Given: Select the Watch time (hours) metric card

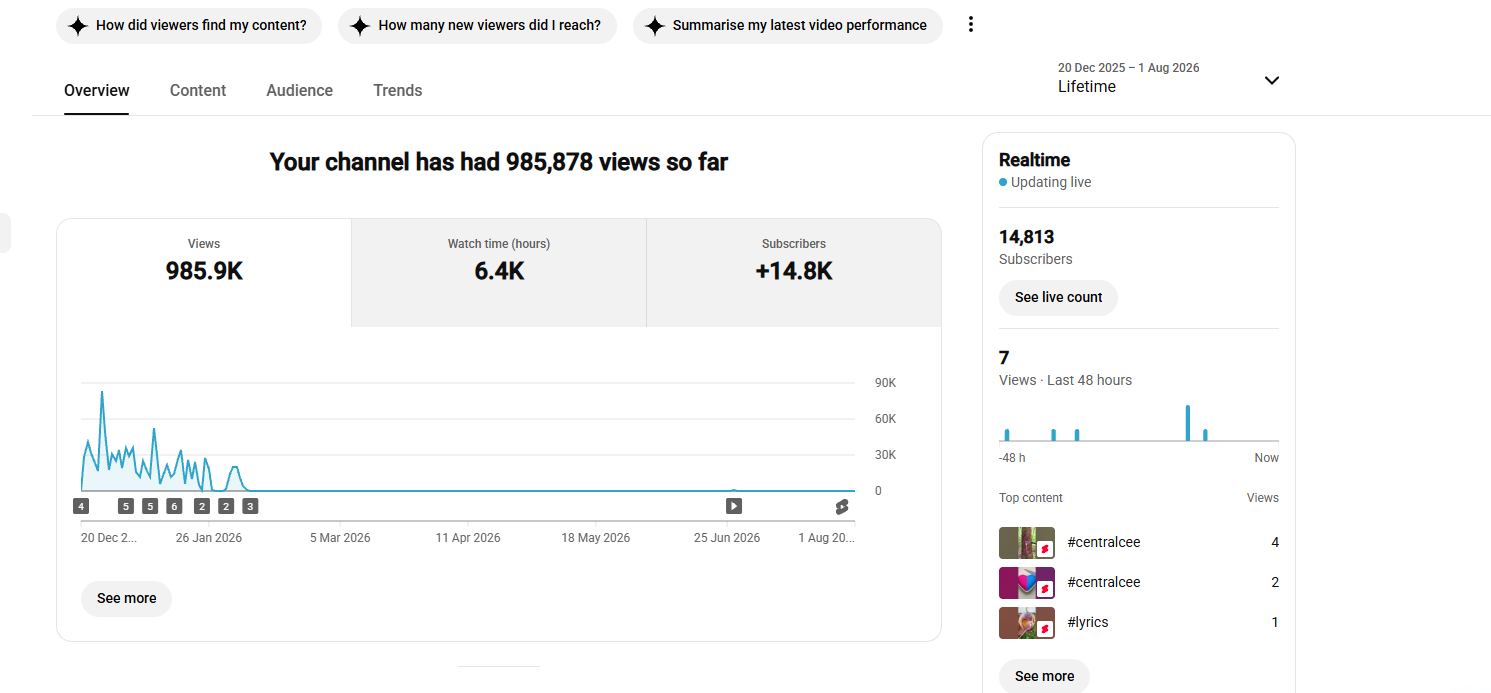Looking at the screenshot, I should (499, 272).
